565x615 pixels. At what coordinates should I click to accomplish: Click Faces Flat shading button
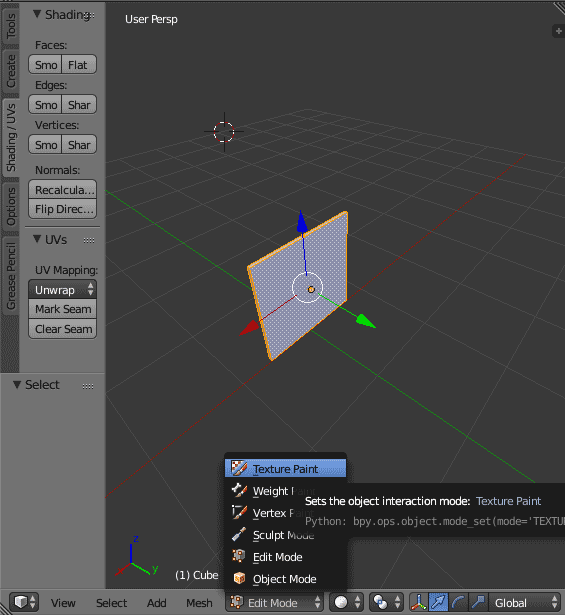pyautogui.click(x=79, y=64)
